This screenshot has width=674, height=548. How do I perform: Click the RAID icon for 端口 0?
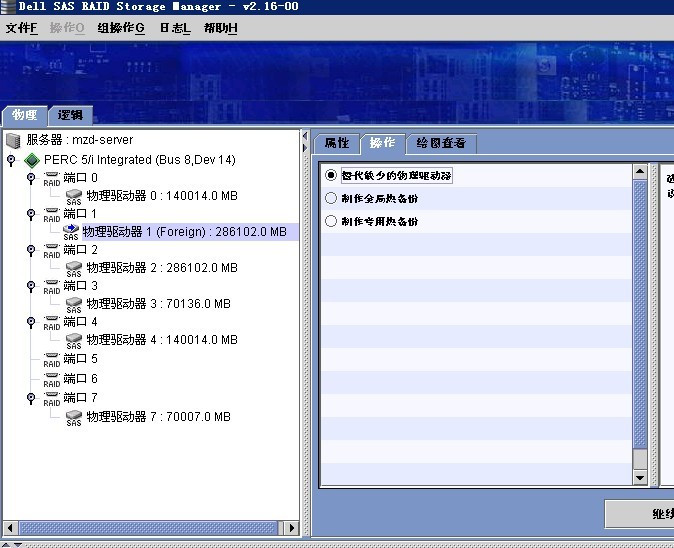pos(52,179)
